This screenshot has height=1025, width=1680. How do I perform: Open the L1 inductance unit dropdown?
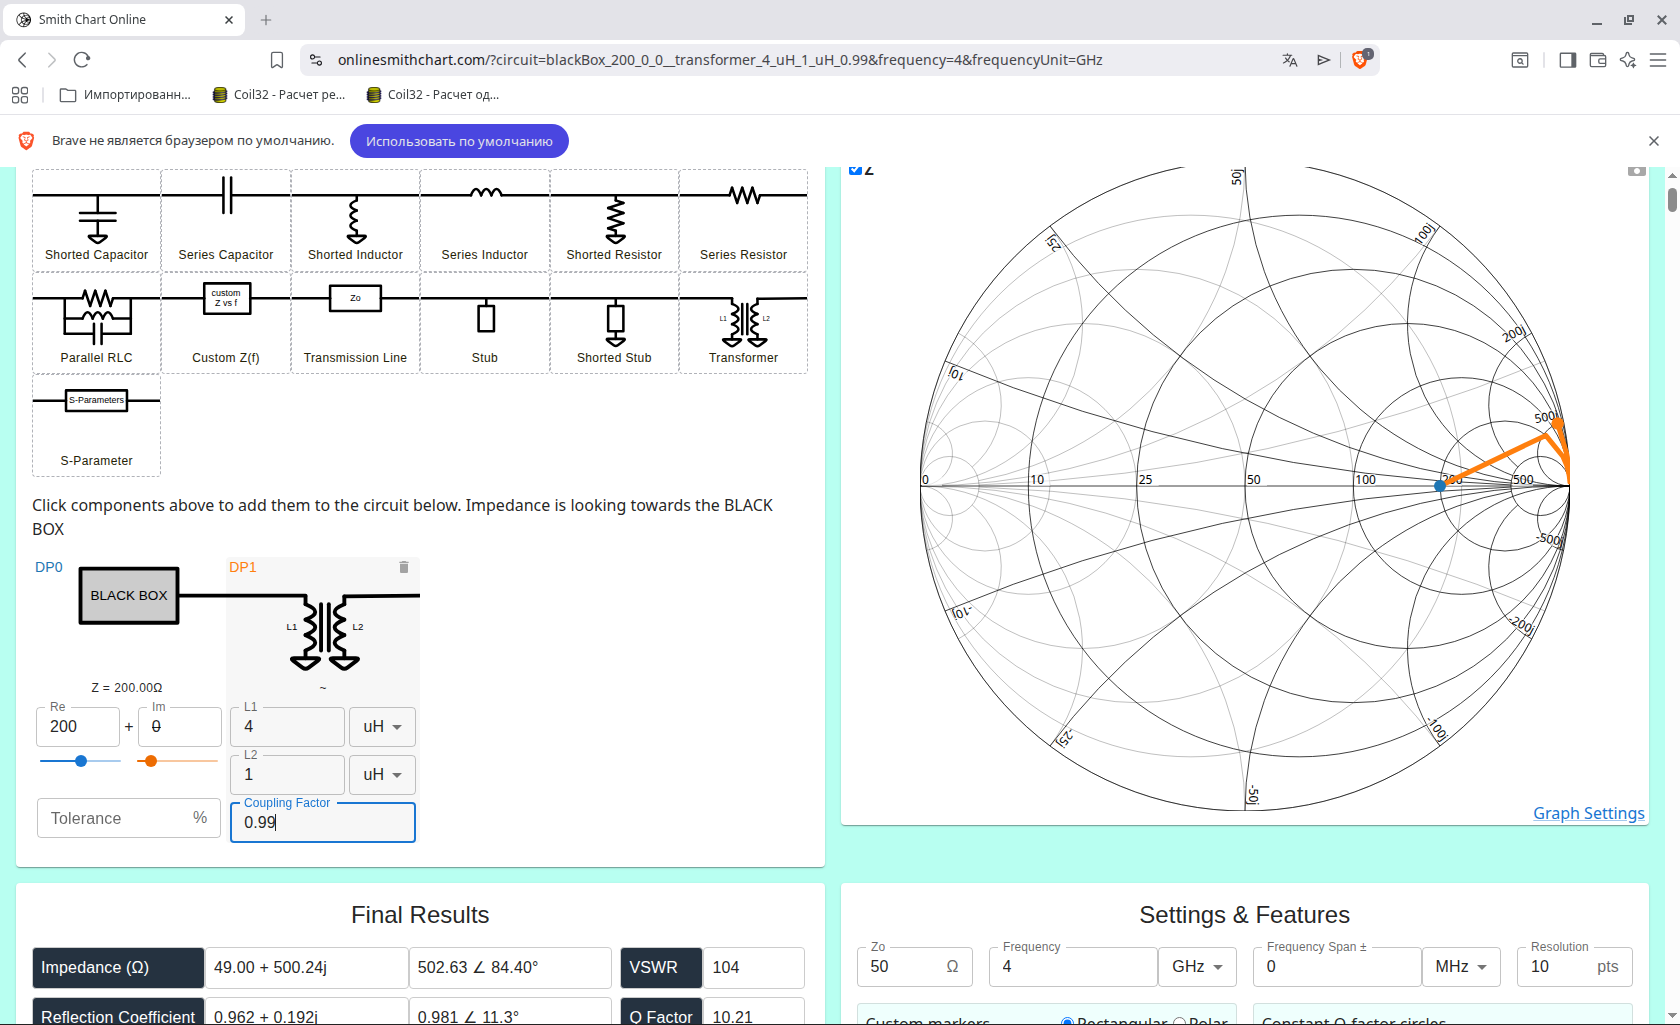click(x=382, y=727)
